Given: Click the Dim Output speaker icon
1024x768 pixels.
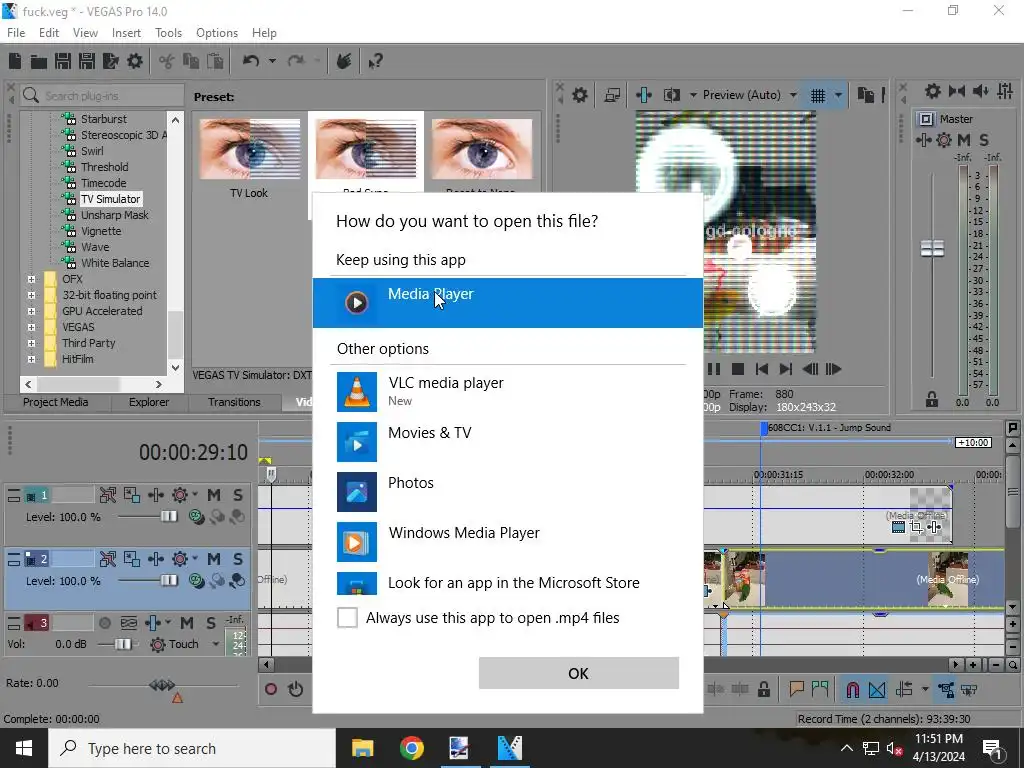Looking at the screenshot, I should pyautogui.click(x=980, y=91).
